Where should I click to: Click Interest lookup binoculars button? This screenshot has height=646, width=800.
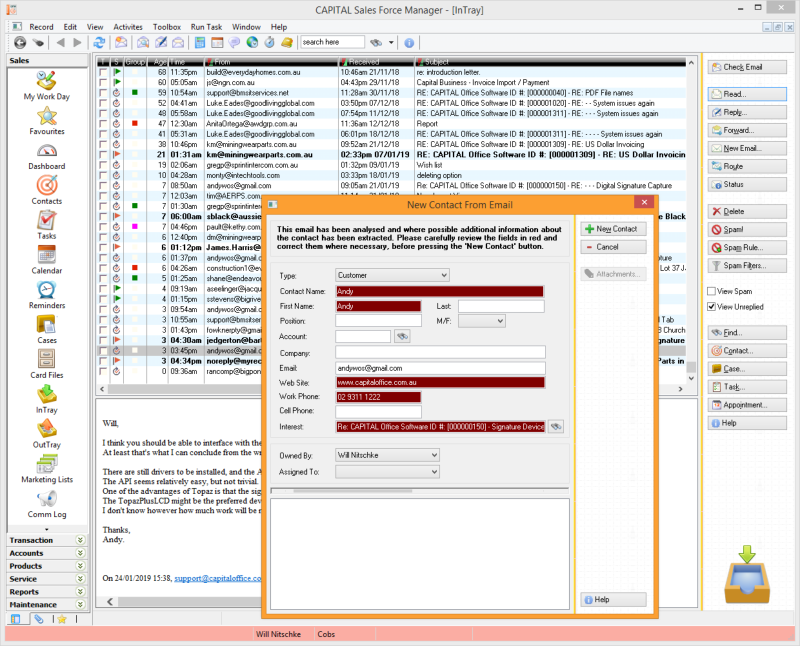point(556,427)
